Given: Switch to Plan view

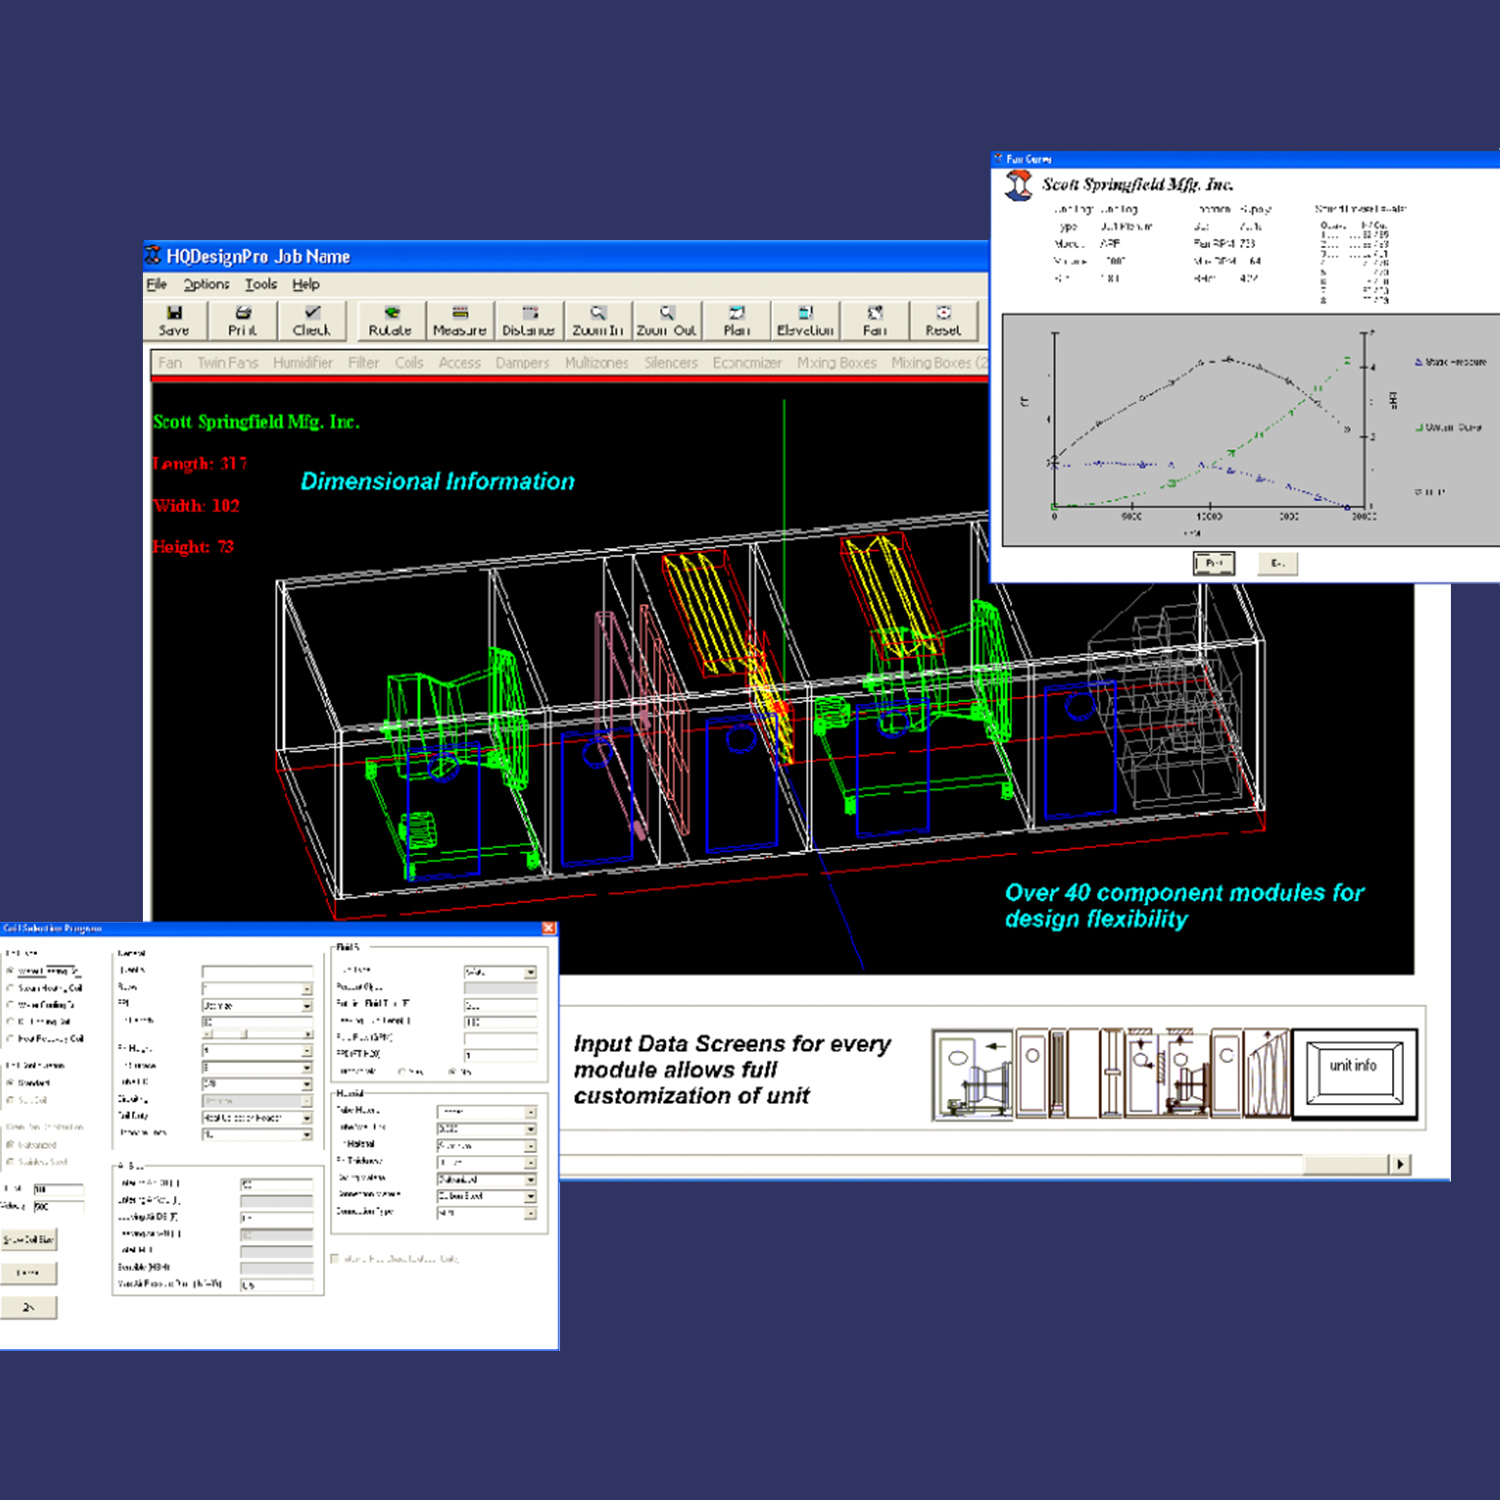Looking at the screenshot, I should point(737,320).
